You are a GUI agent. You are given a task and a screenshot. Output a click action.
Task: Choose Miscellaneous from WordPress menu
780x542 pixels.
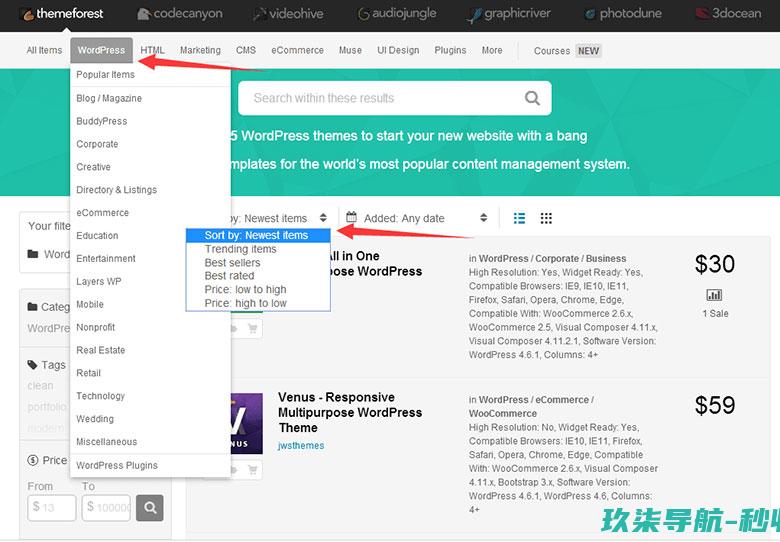point(106,442)
